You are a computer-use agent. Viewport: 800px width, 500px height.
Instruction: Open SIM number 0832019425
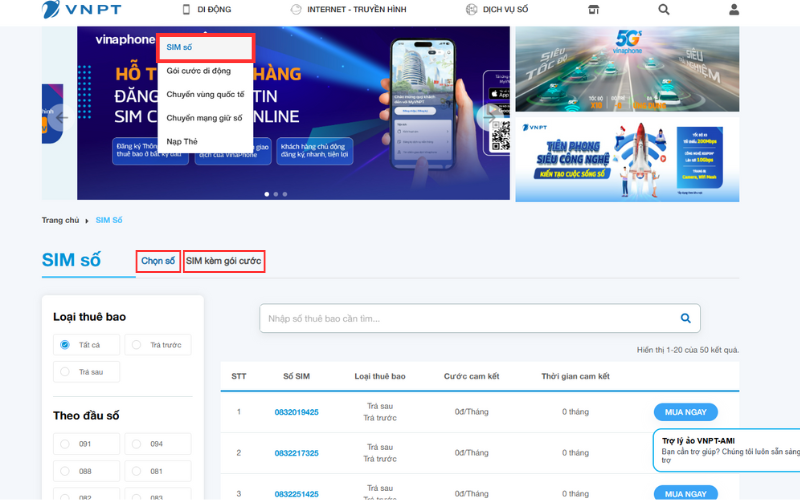[x=296, y=412]
